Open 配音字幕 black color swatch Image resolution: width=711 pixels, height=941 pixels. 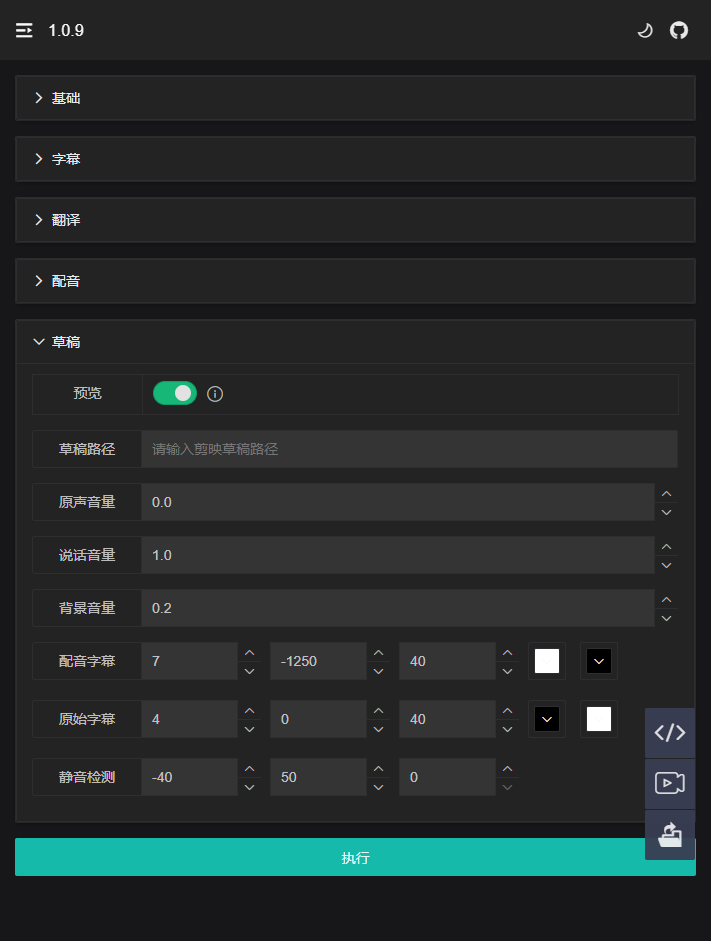[x=599, y=661]
